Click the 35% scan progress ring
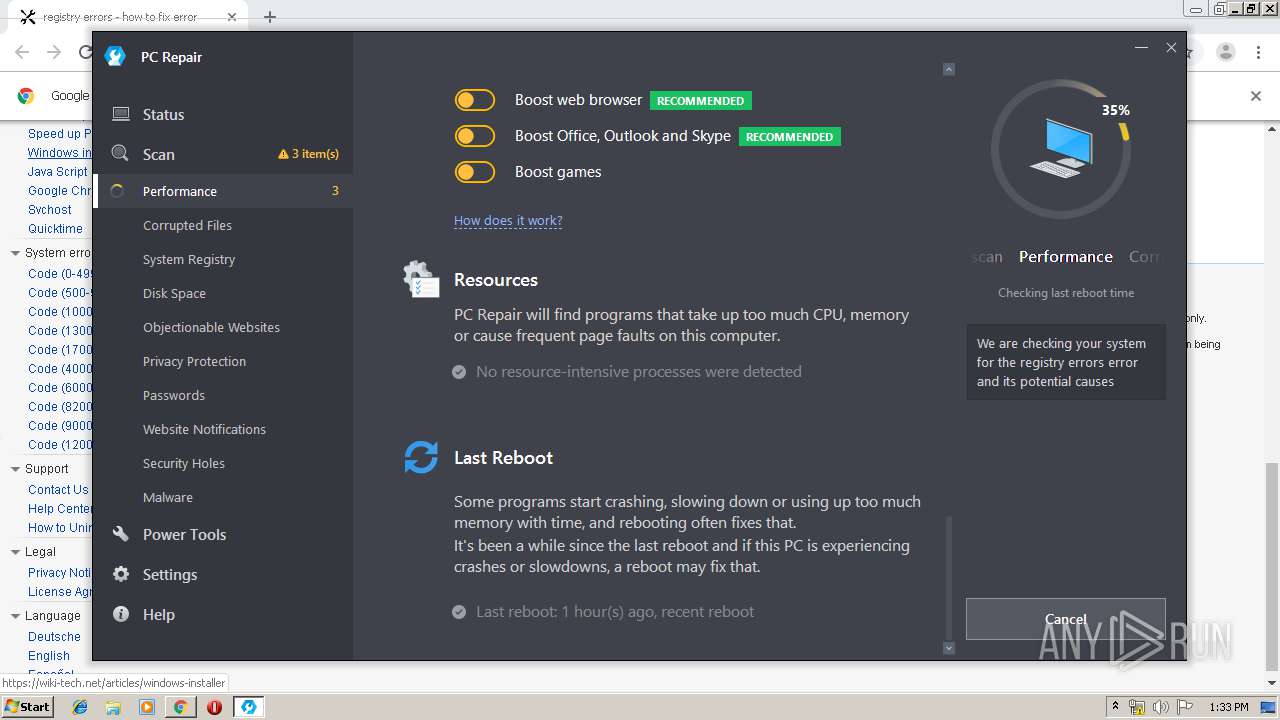The image size is (1280, 720). (x=1061, y=149)
